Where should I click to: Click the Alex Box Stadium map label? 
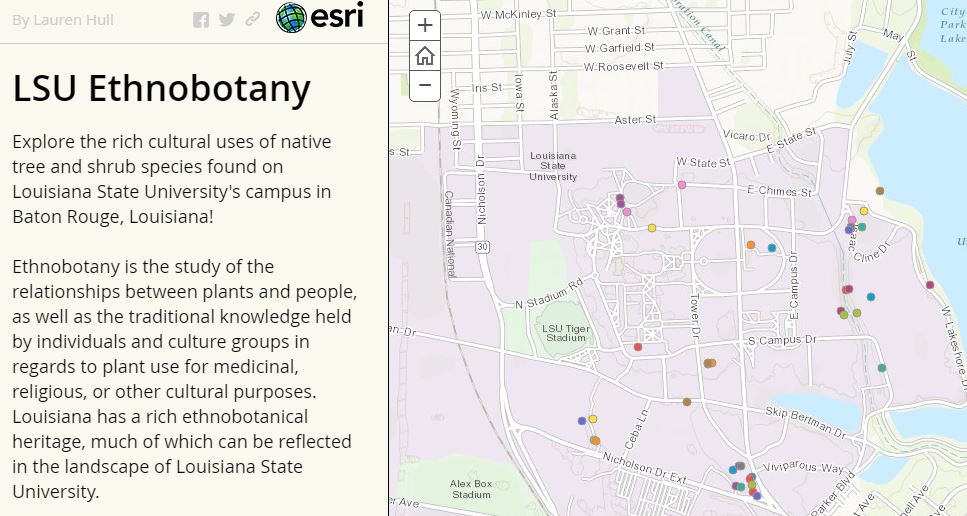click(x=471, y=489)
